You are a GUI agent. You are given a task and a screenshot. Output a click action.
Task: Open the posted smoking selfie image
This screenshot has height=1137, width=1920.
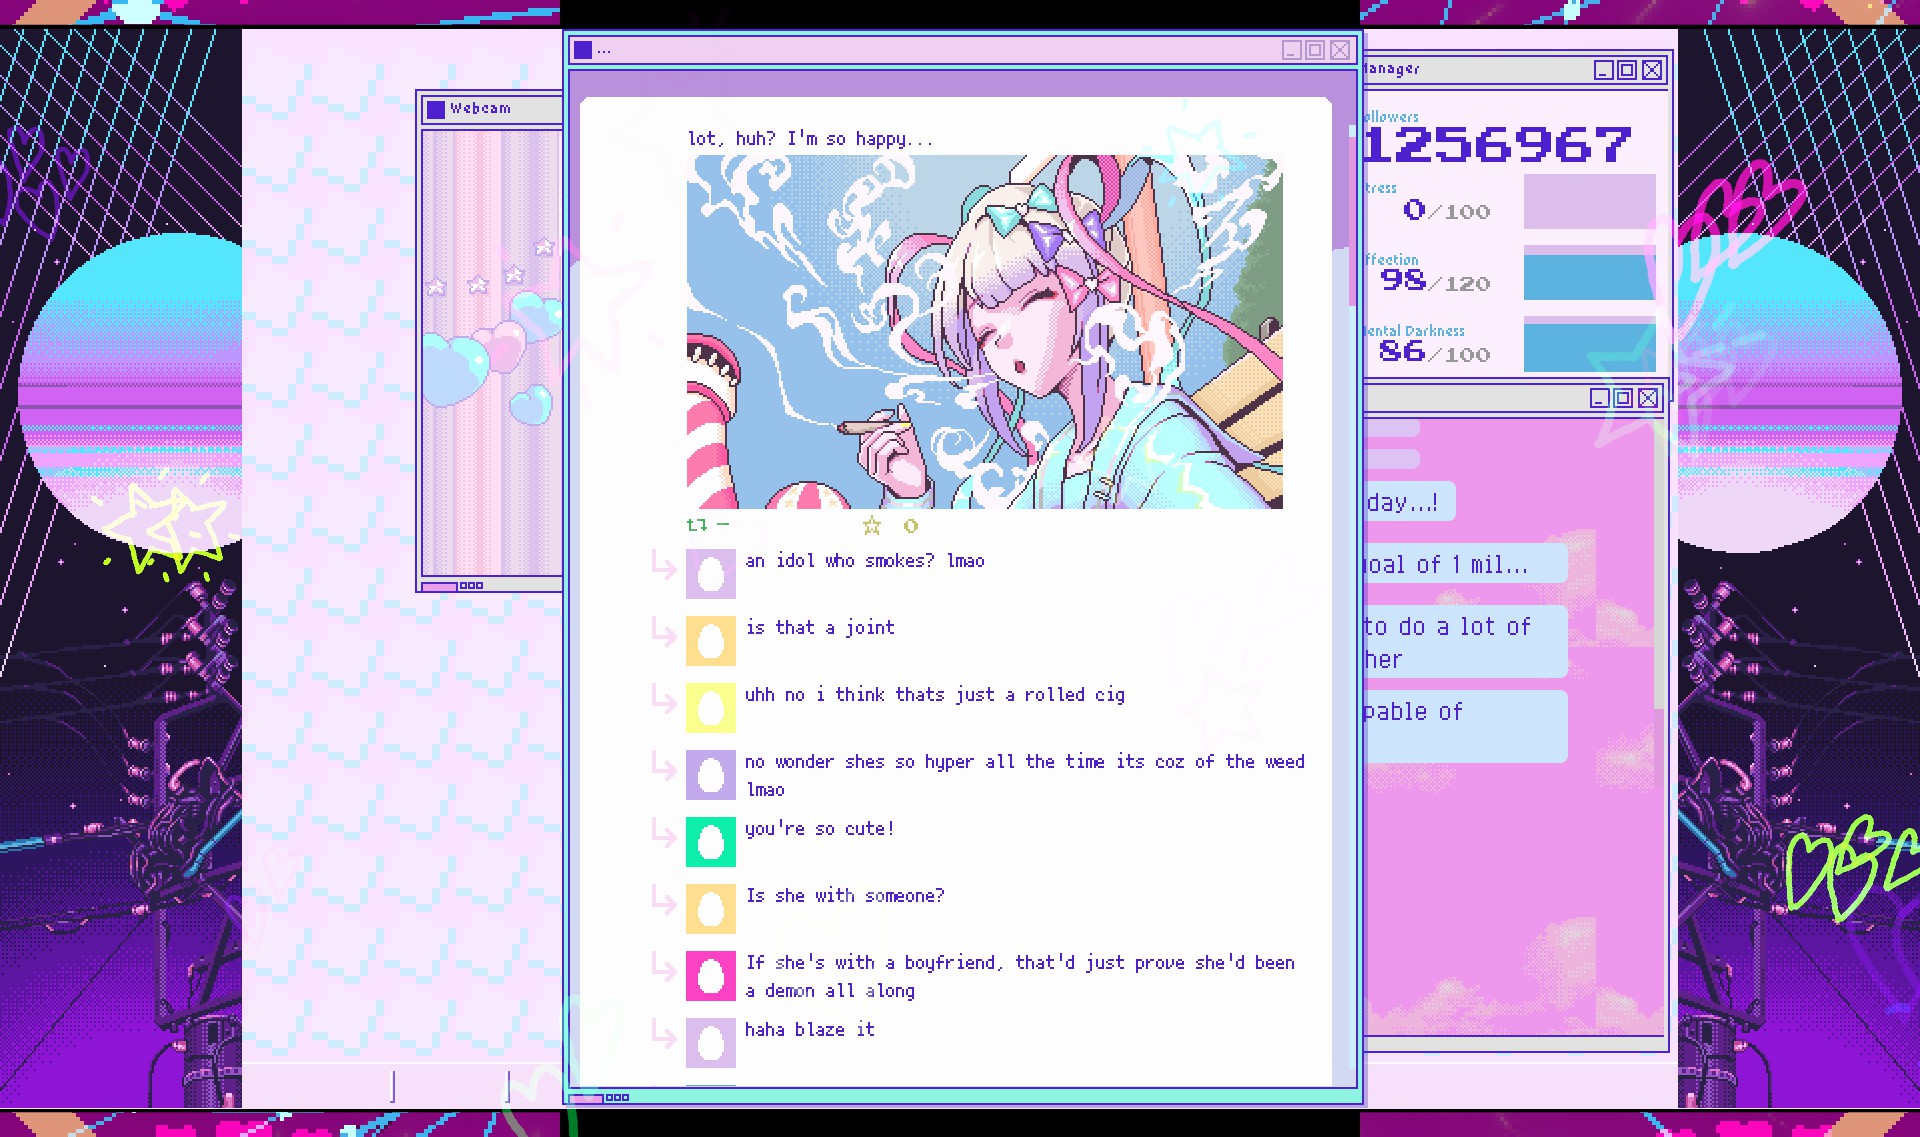point(984,332)
